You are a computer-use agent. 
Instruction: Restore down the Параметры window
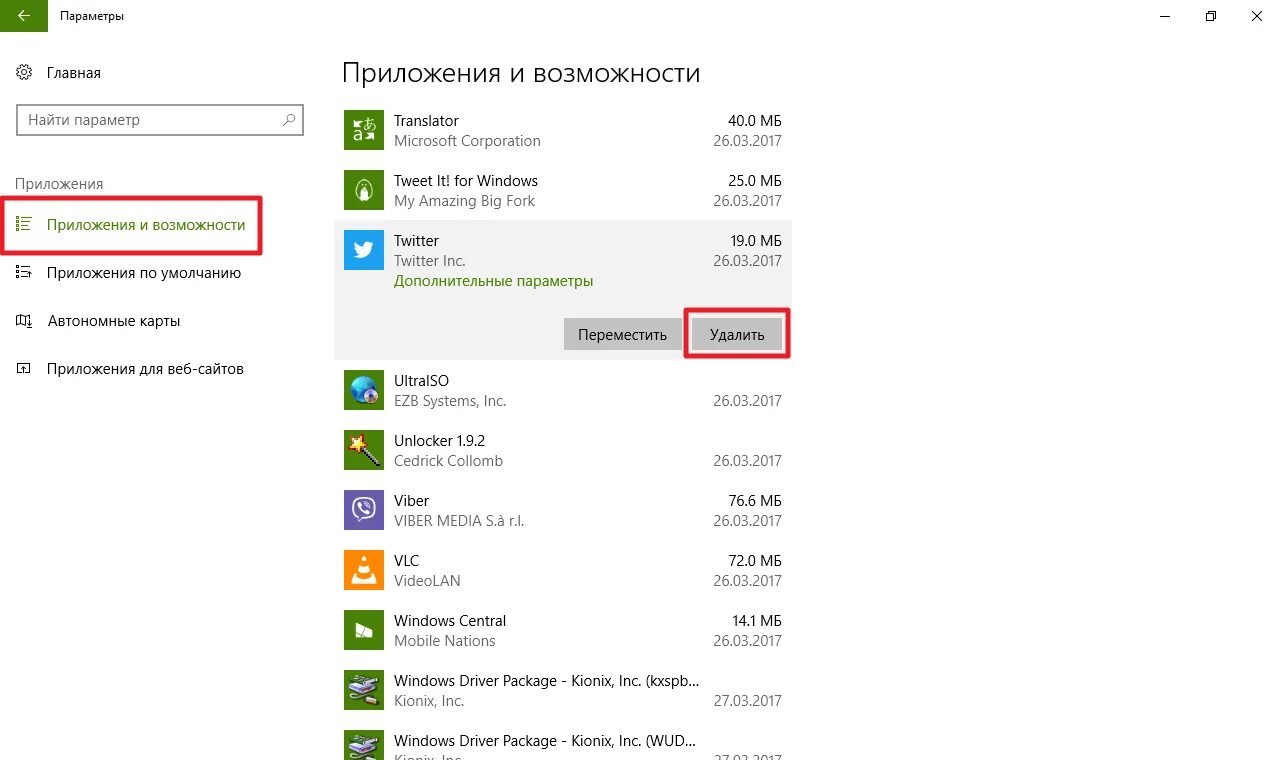coord(1211,16)
